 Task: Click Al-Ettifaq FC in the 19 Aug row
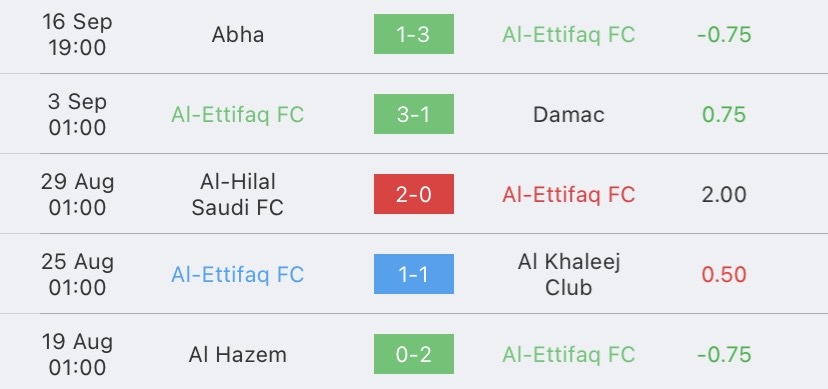click(568, 355)
